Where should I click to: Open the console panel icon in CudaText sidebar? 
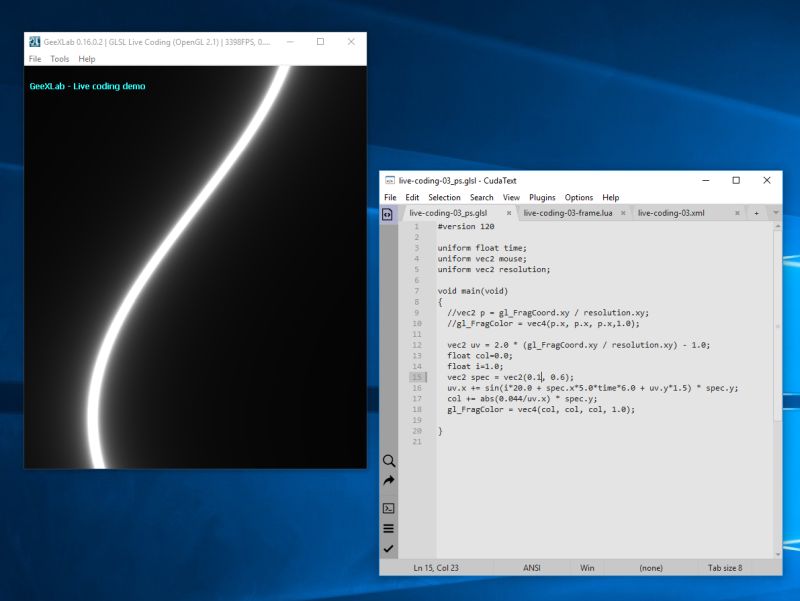click(388, 508)
